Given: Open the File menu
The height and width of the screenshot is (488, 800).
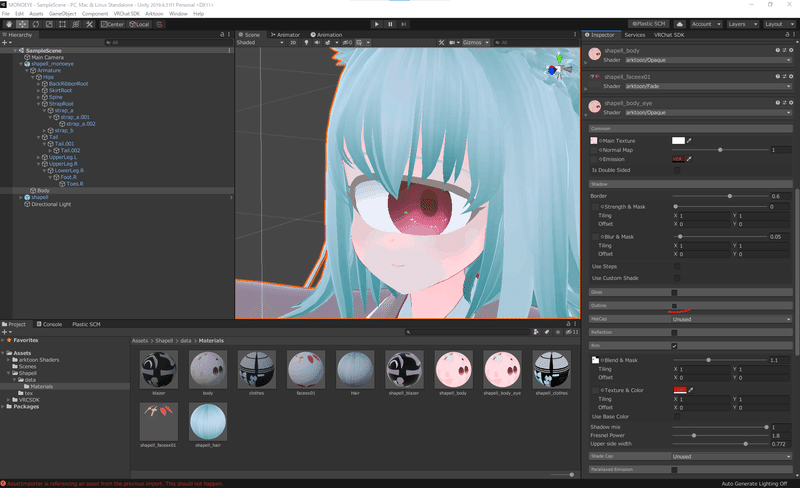Looking at the screenshot, I should pyautogui.click(x=6, y=14).
